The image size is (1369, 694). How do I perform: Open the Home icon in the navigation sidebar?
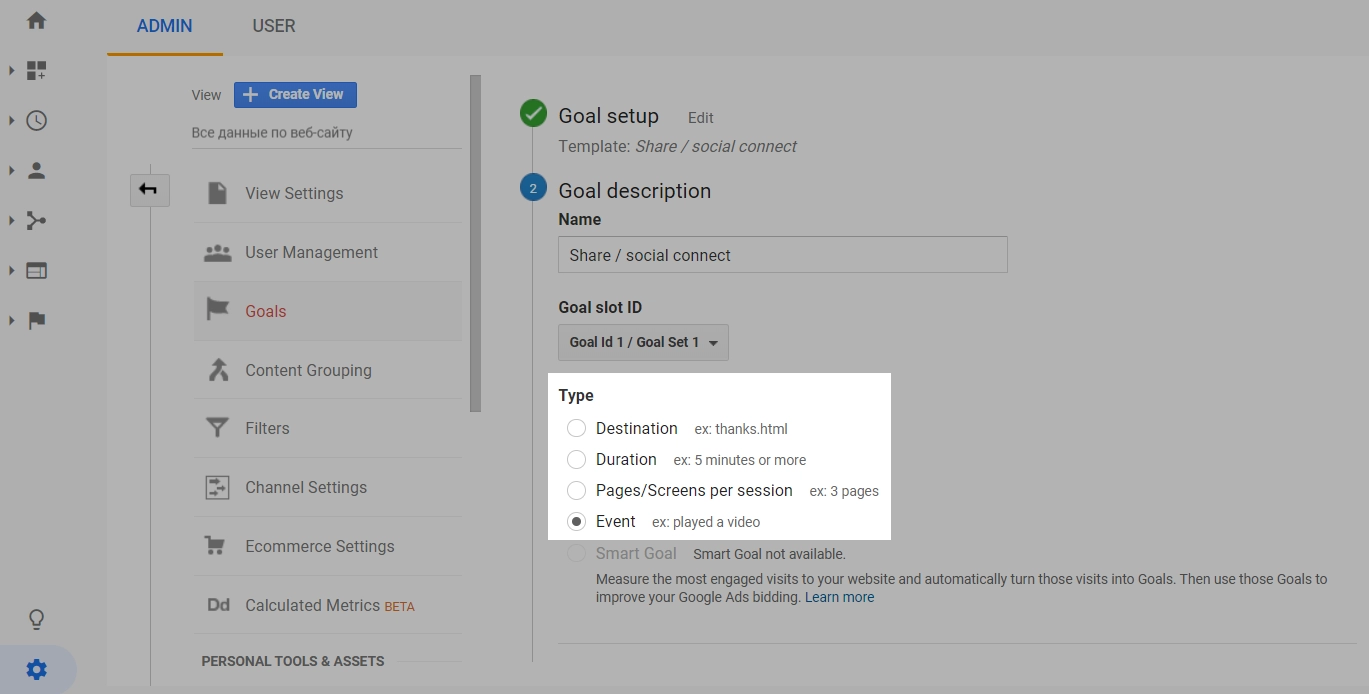click(x=37, y=20)
